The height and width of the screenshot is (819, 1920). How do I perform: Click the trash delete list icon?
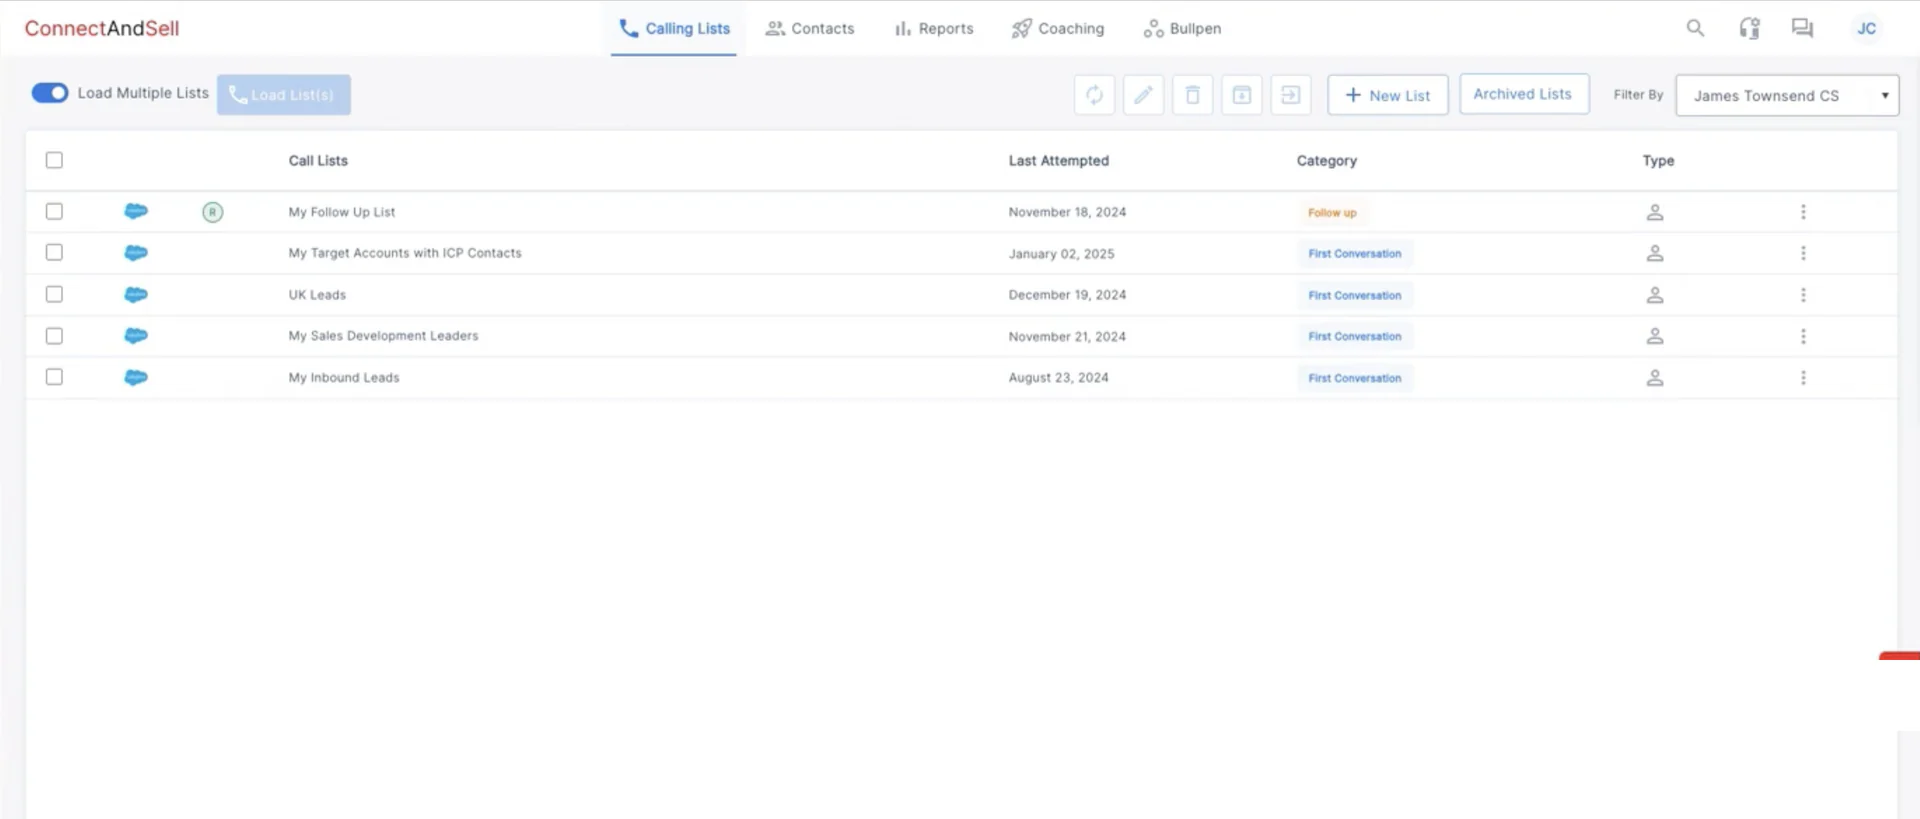[x=1192, y=95]
